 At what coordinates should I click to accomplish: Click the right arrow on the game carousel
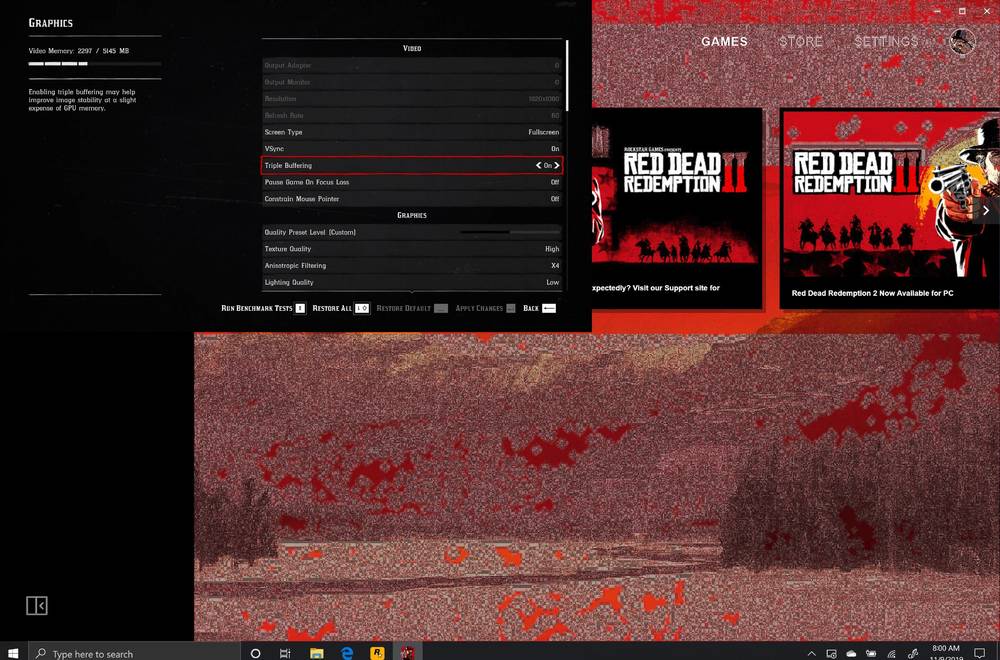coord(986,210)
